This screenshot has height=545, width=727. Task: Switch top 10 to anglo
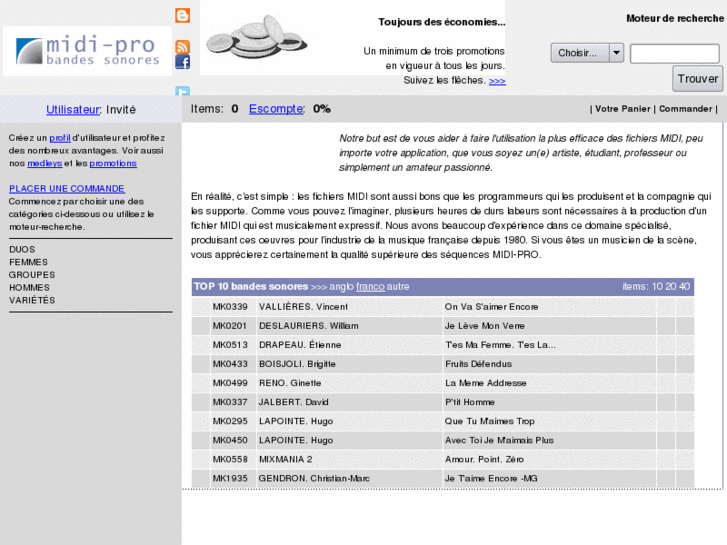[342, 287]
